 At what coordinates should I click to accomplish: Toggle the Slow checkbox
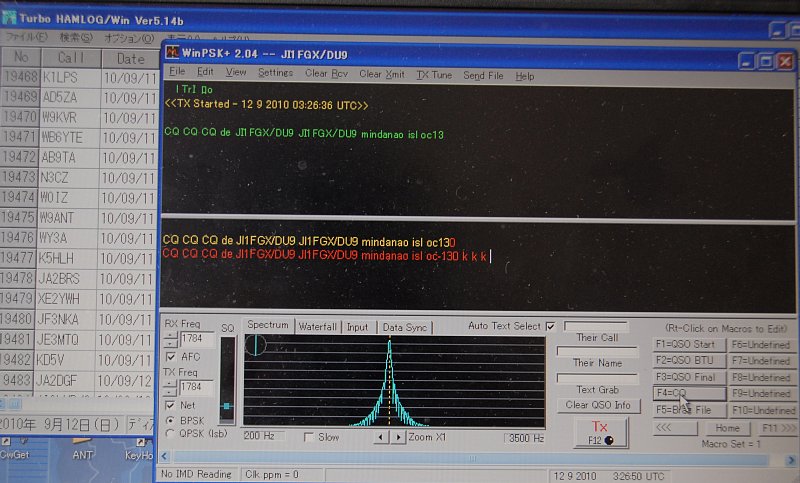click(308, 437)
